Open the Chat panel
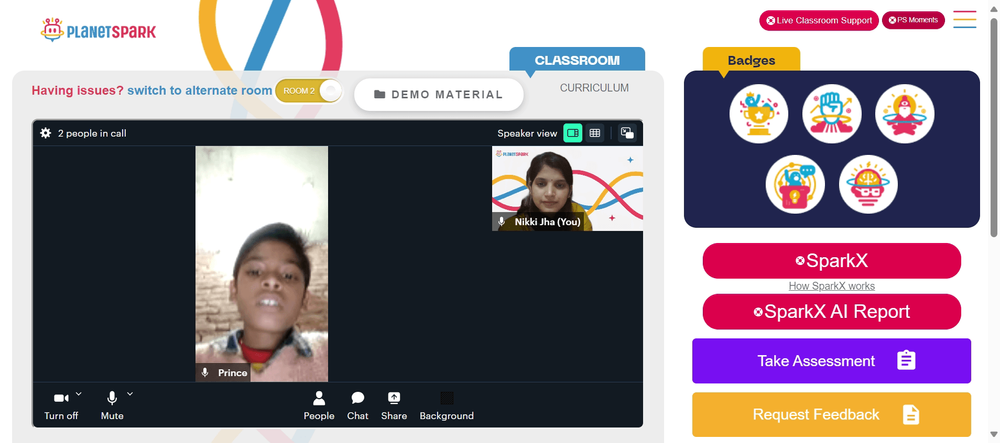This screenshot has height=443, width=1000. tap(358, 406)
